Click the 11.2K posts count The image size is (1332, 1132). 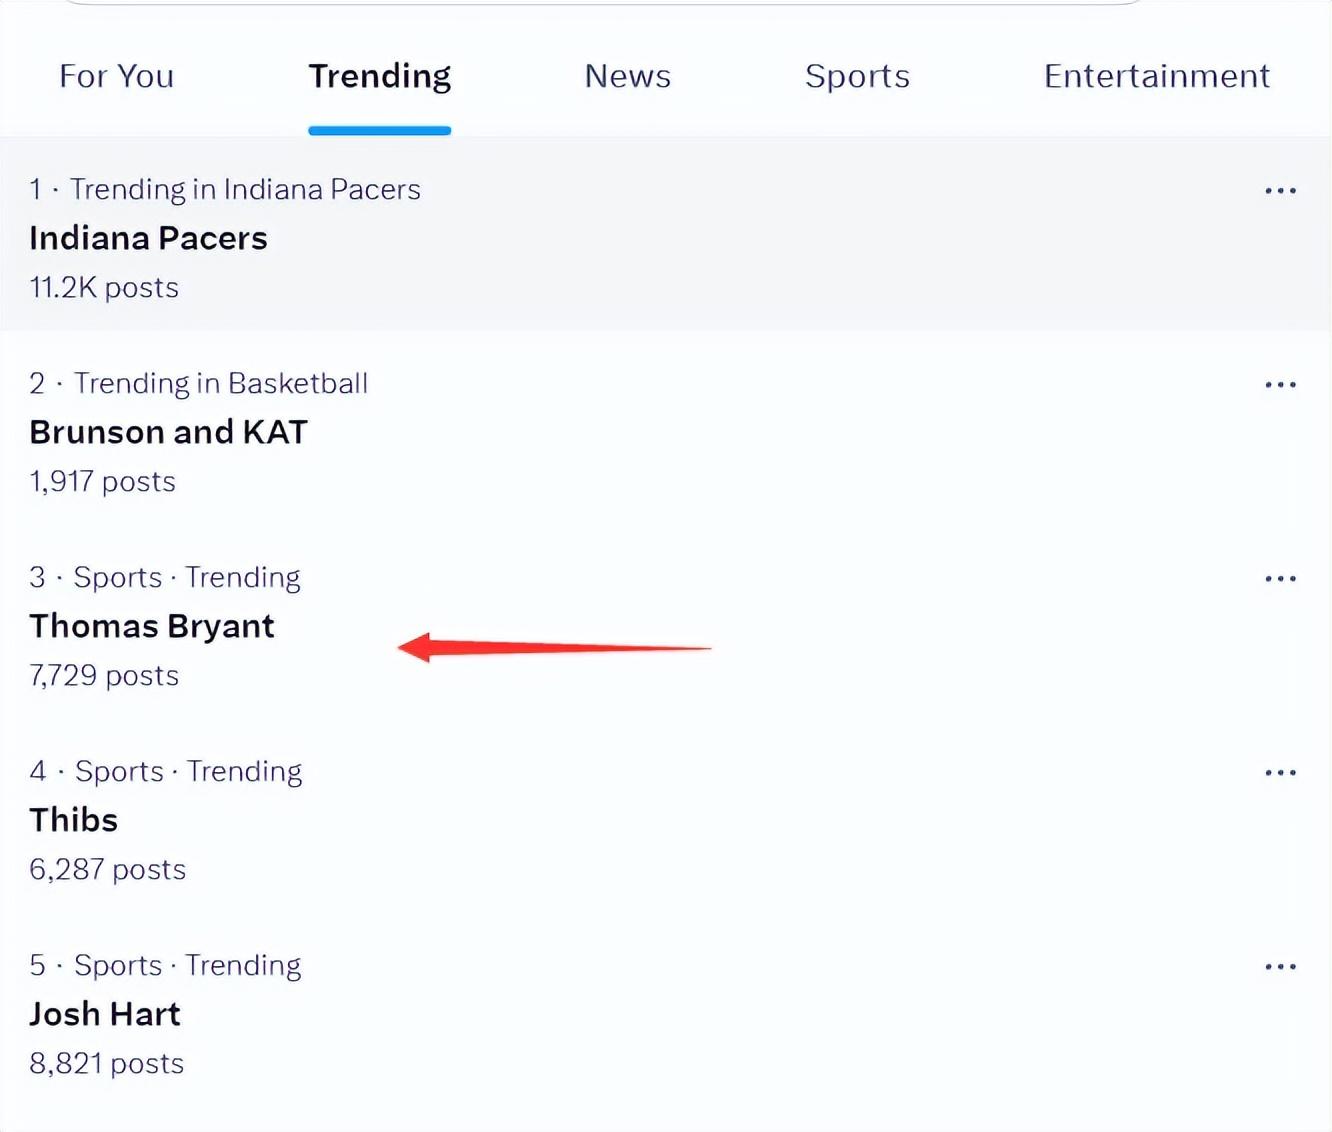(104, 287)
